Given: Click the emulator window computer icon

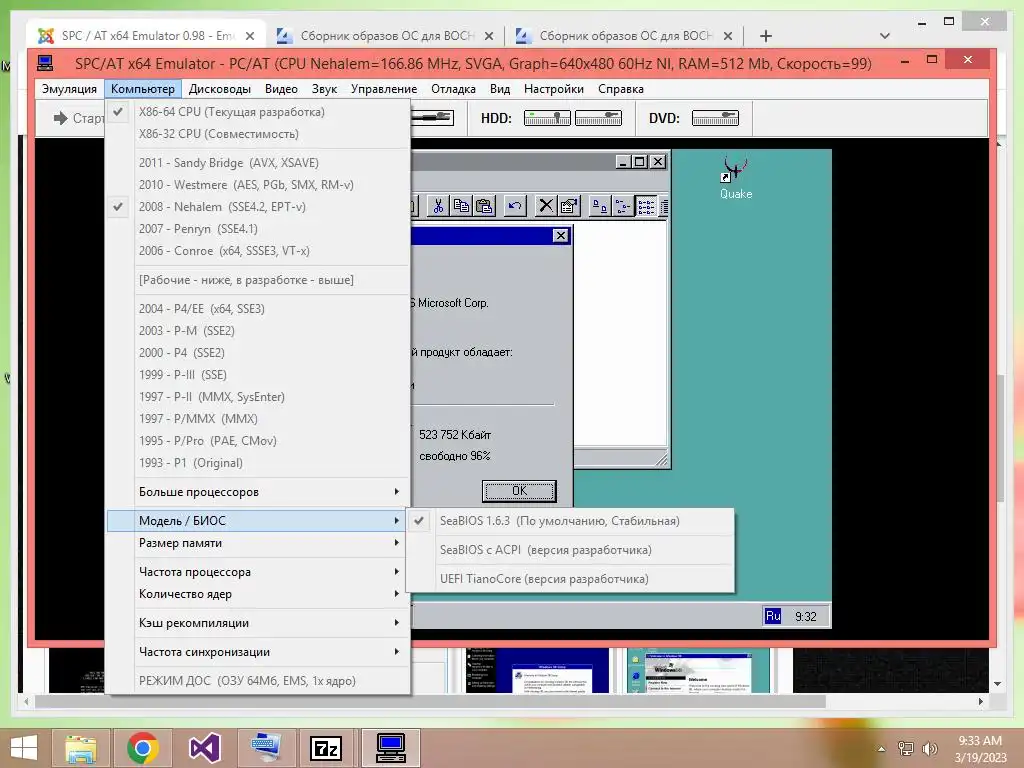Looking at the screenshot, I should [45, 63].
